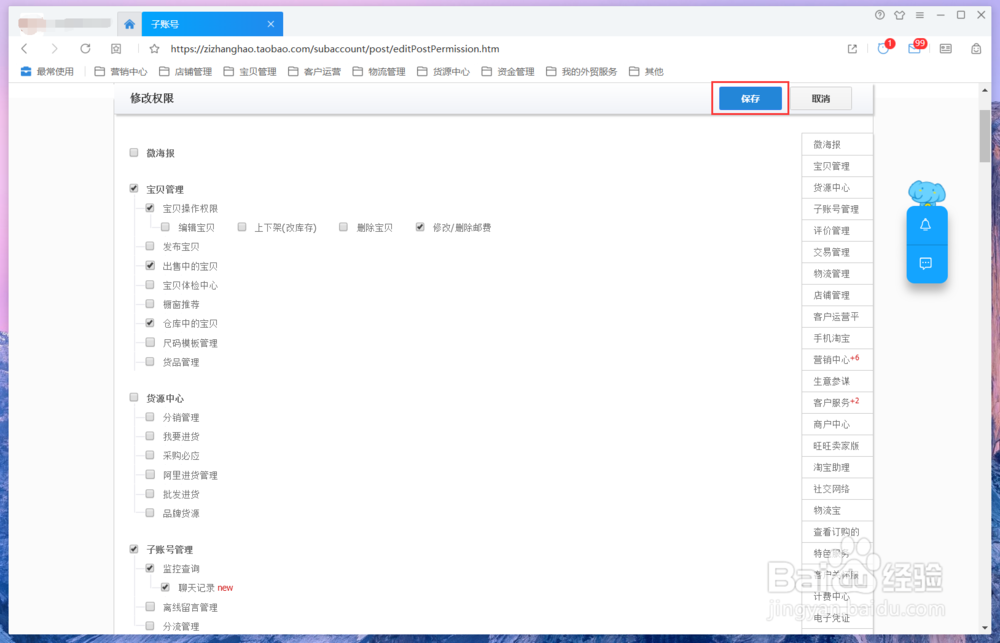Open the browser hamburger menu icon

click(920, 15)
